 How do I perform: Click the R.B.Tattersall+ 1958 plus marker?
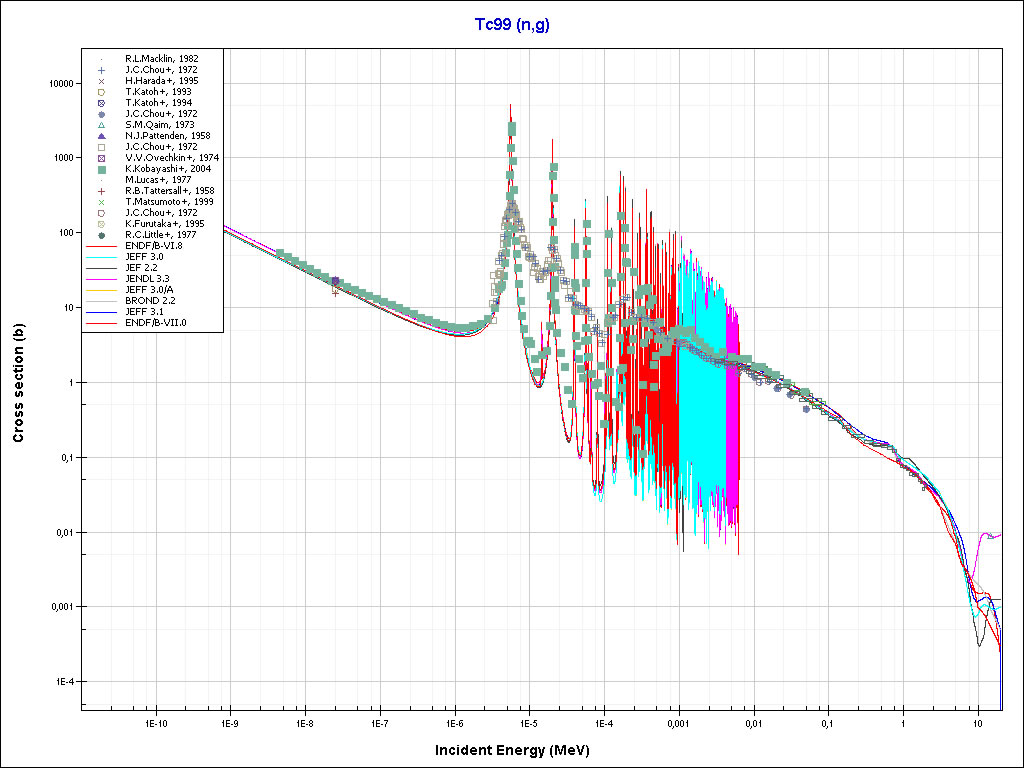click(x=101, y=191)
